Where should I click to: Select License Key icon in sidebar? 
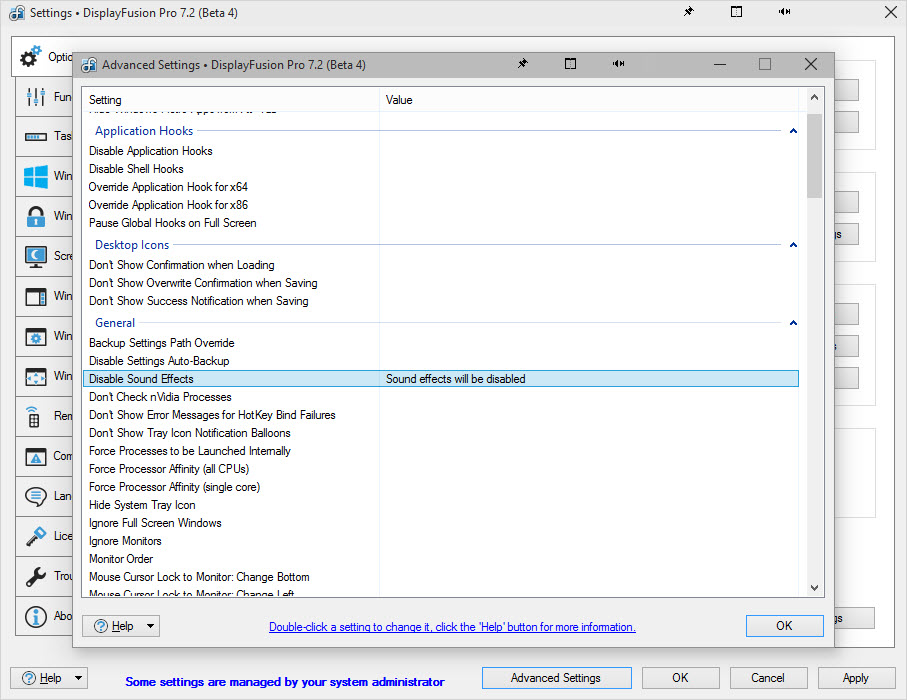(36, 536)
